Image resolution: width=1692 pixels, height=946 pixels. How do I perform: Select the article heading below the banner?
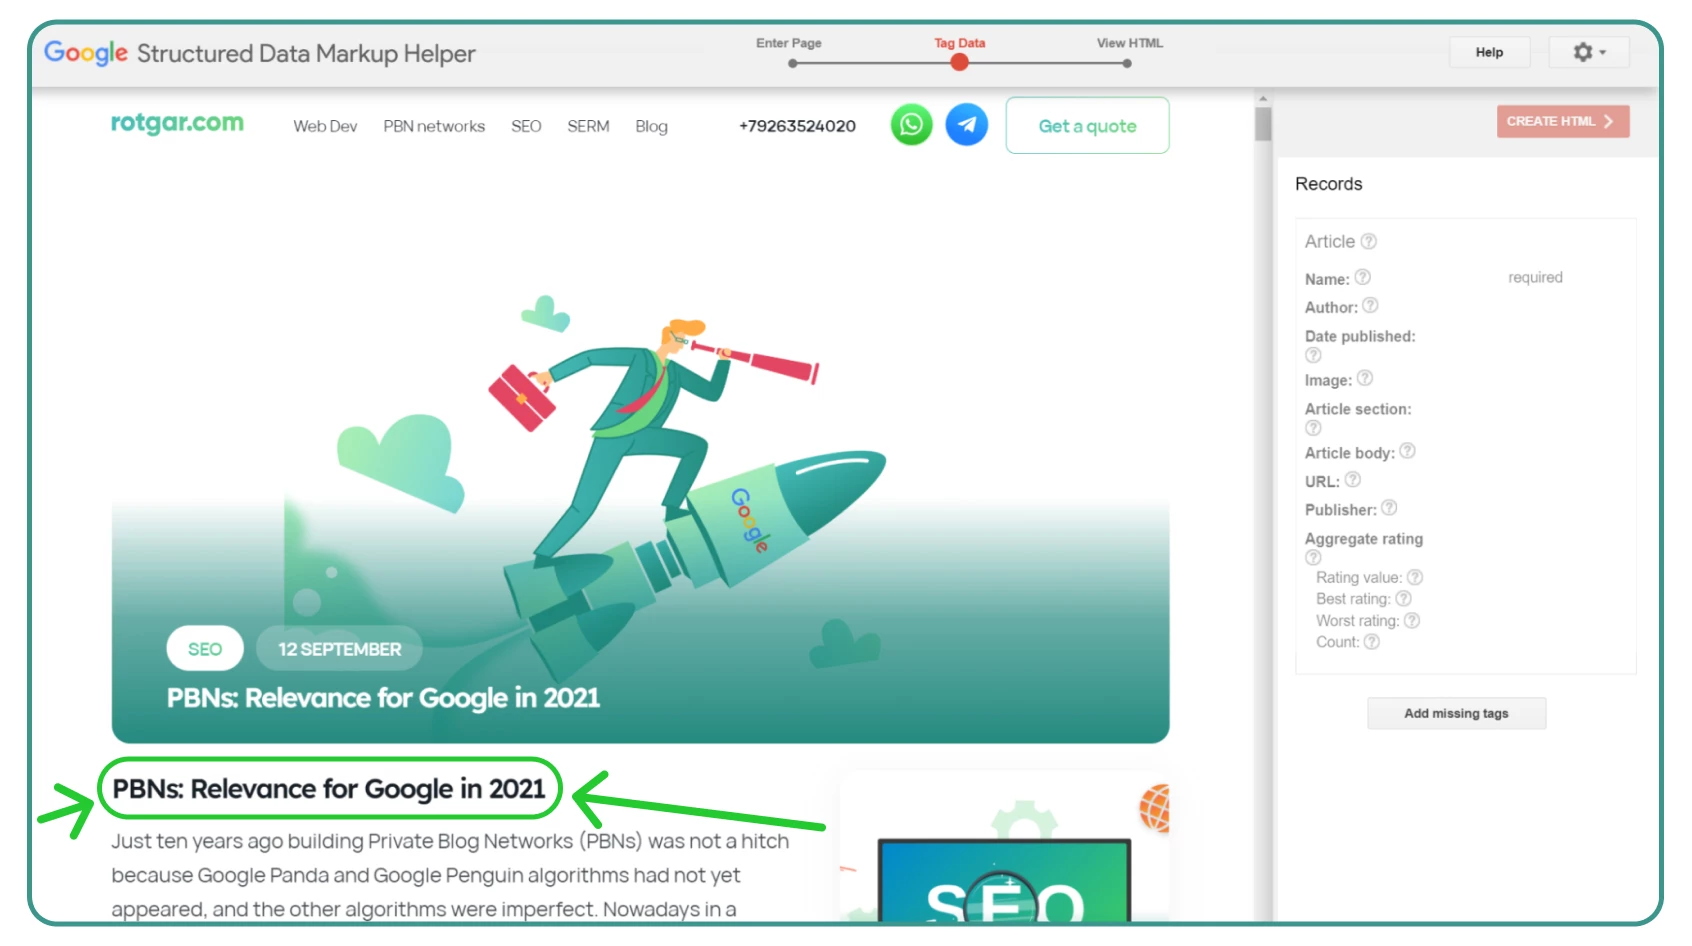(329, 789)
